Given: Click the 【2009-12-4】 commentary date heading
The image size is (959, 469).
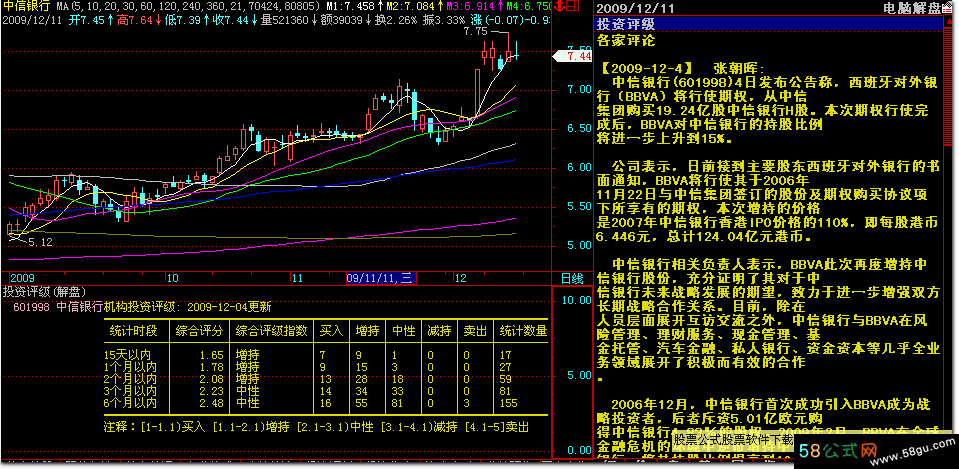Looking at the screenshot, I should (646, 67).
